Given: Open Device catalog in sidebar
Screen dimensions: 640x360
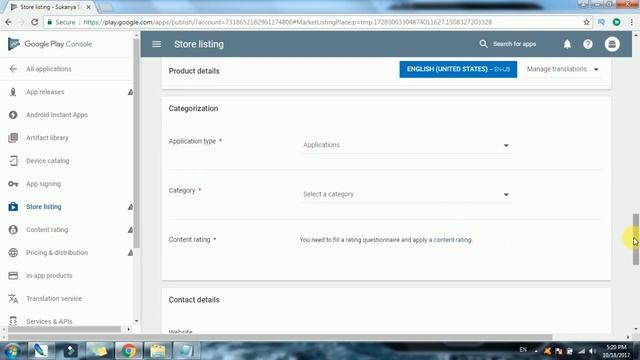Looking at the screenshot, I should 48,161.
